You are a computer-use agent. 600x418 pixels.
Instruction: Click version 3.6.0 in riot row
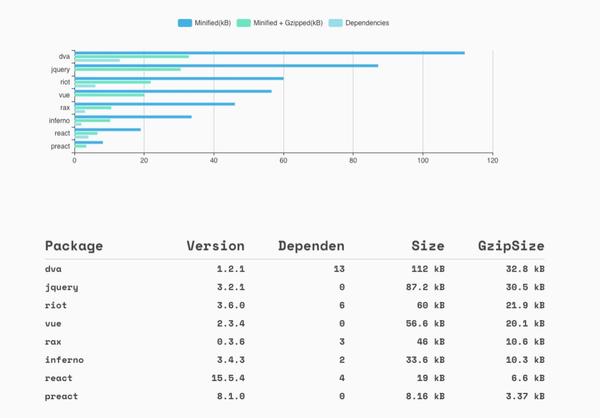click(x=231, y=305)
